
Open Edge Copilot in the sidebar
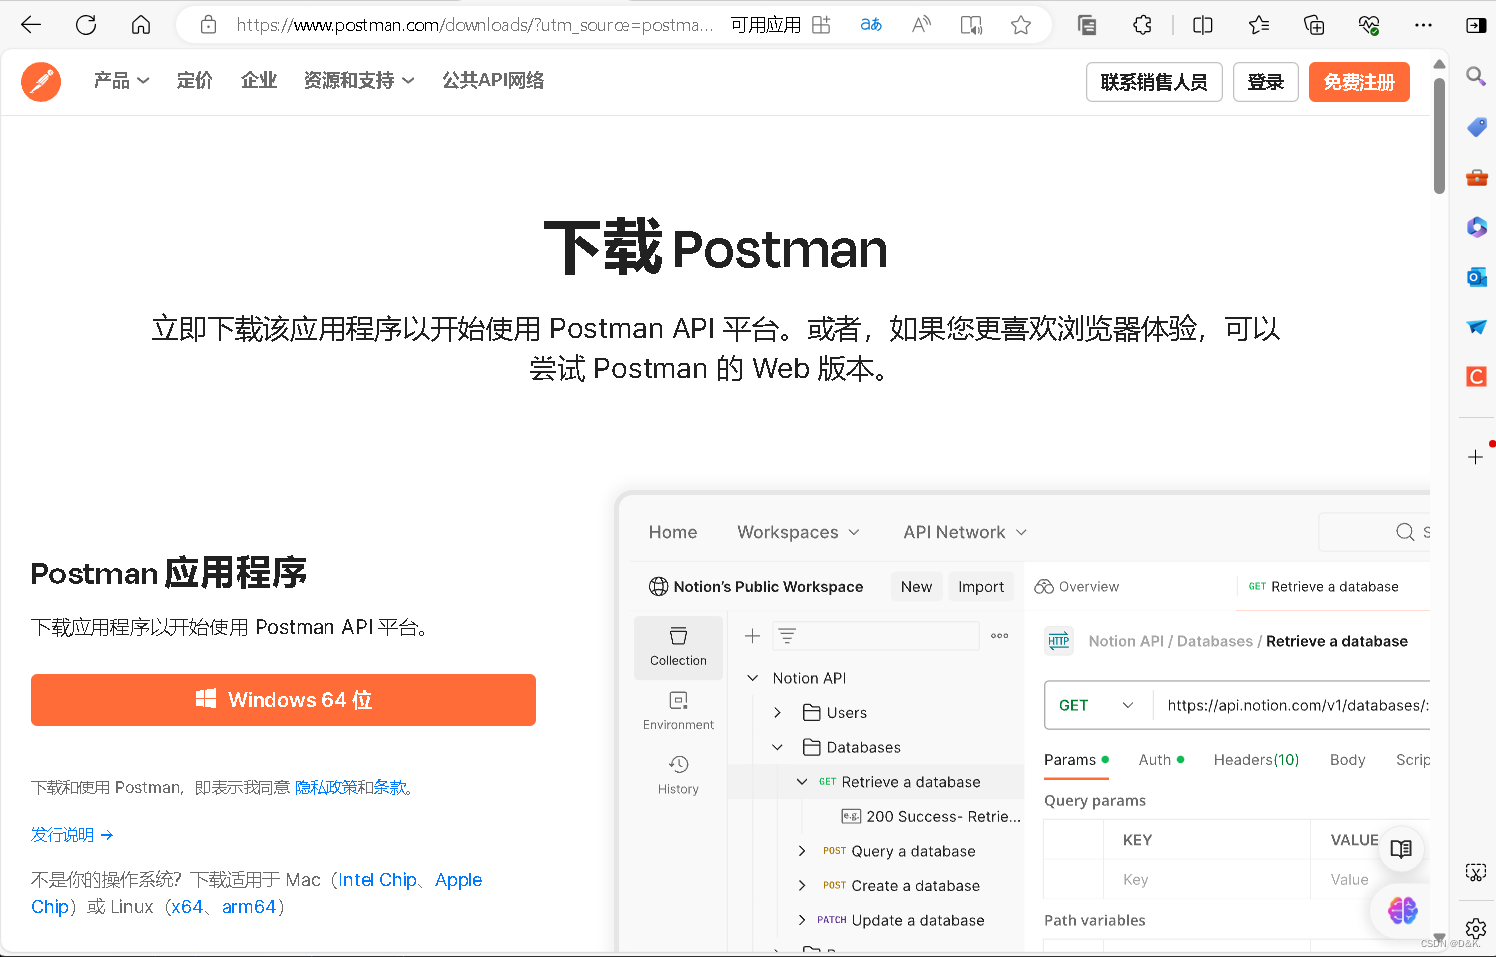1476,227
